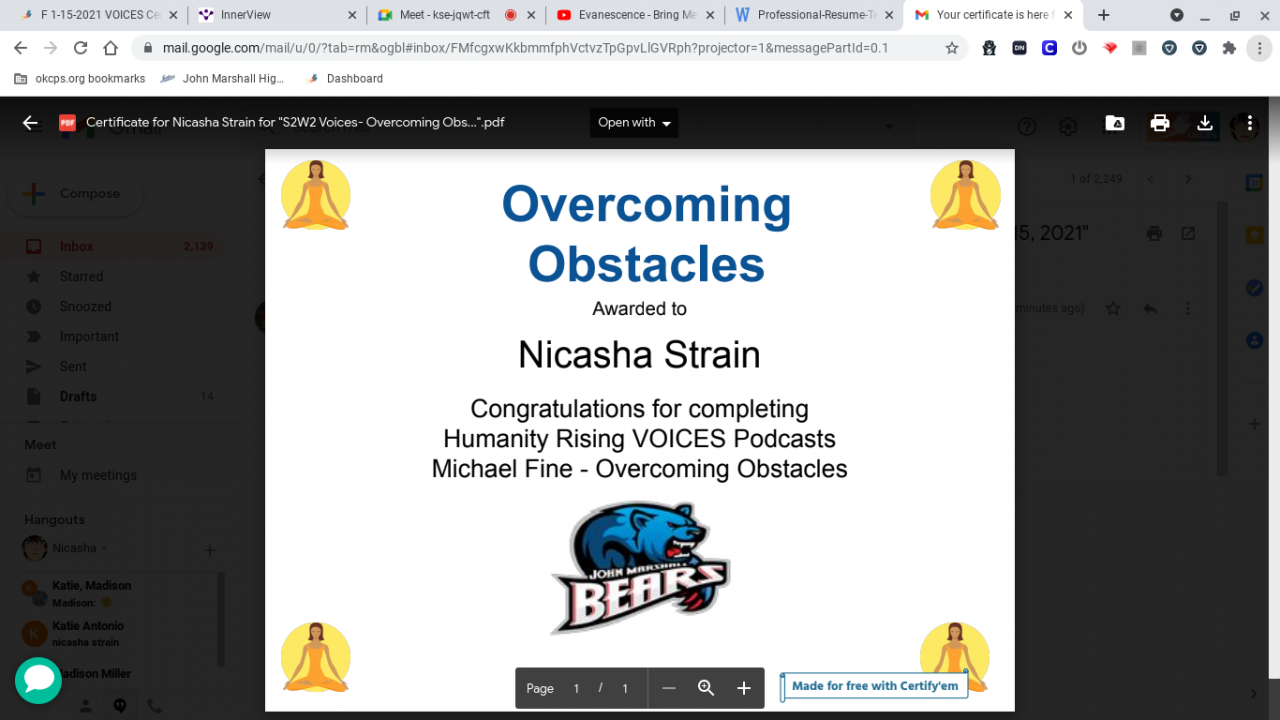Open Google Keep in Gmail's side panel

[1254, 235]
